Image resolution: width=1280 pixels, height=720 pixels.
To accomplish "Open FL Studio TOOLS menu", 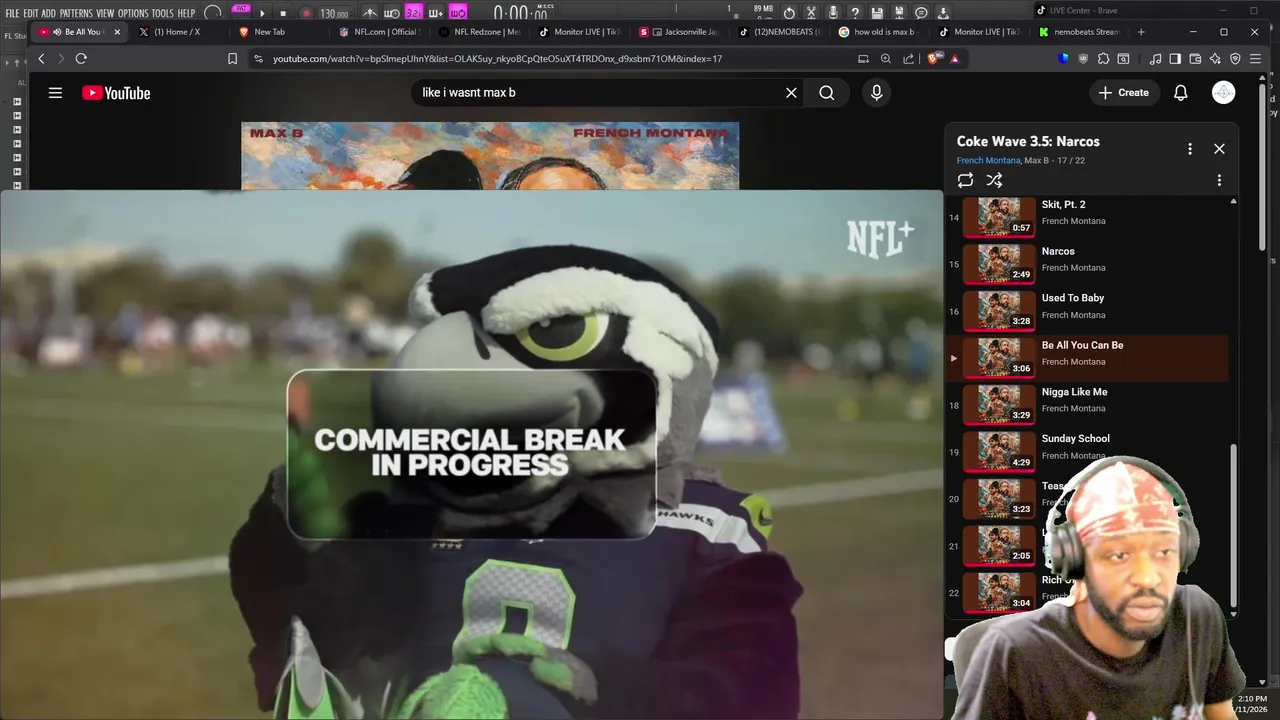I will coord(163,14).
